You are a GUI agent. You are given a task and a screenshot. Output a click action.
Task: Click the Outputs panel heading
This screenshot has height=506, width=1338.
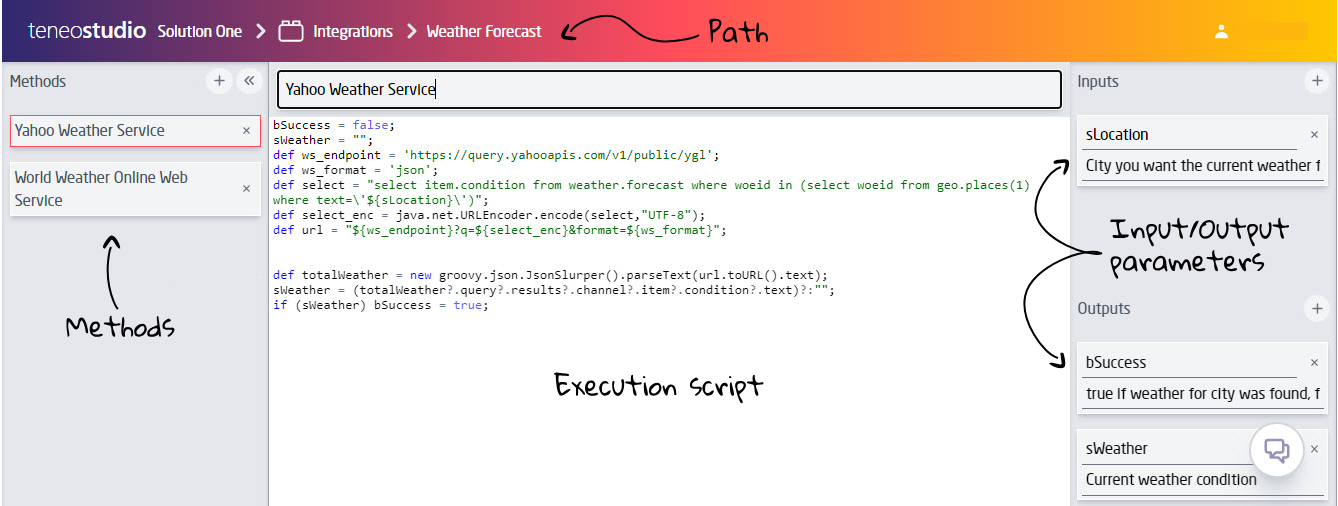click(1104, 309)
